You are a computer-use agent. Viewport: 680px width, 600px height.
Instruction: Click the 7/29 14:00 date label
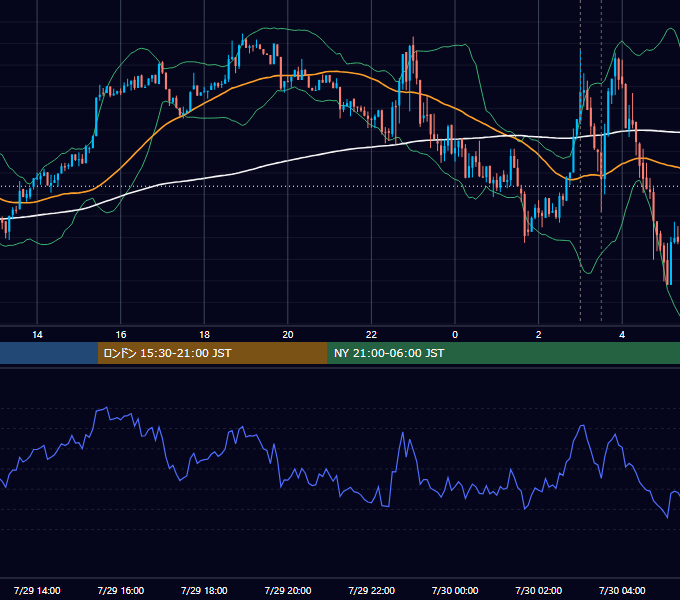37,590
